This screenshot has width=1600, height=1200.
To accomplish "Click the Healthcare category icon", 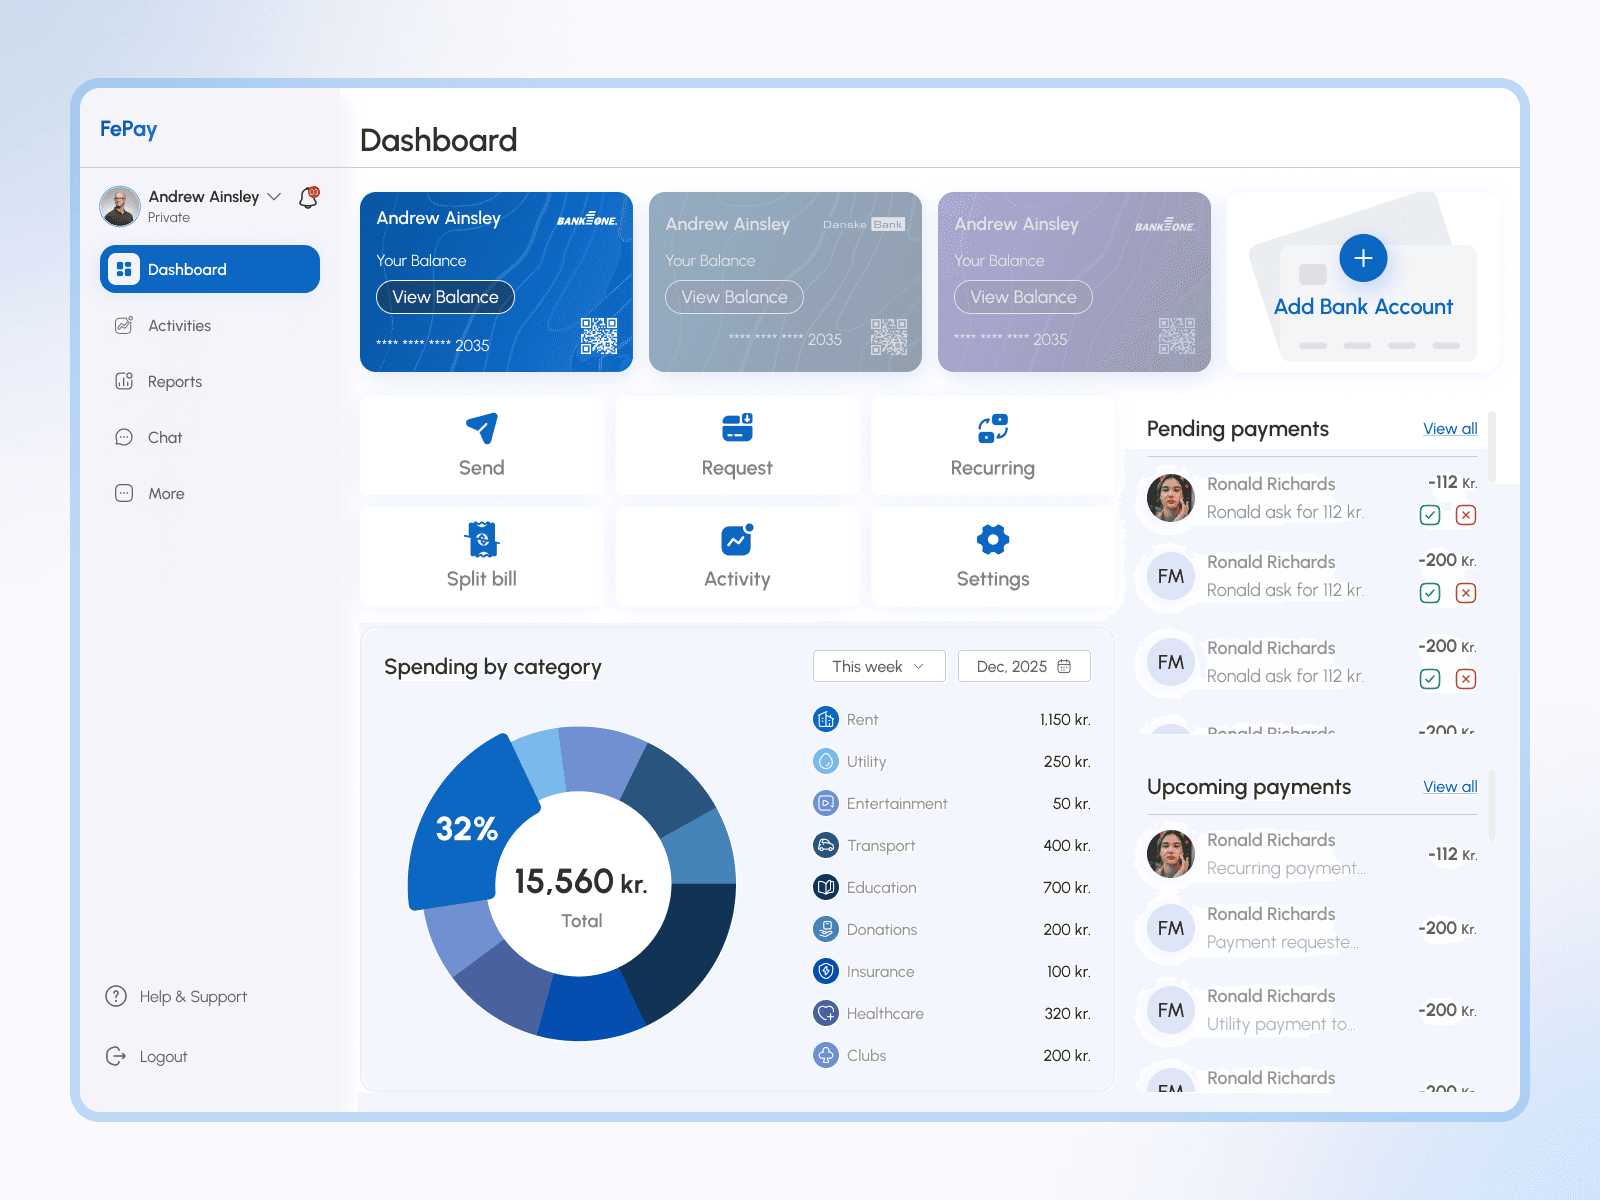I will 826,1013.
